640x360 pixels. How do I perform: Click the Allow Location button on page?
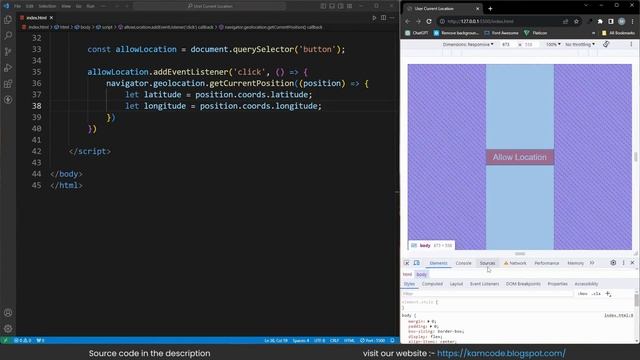520,157
